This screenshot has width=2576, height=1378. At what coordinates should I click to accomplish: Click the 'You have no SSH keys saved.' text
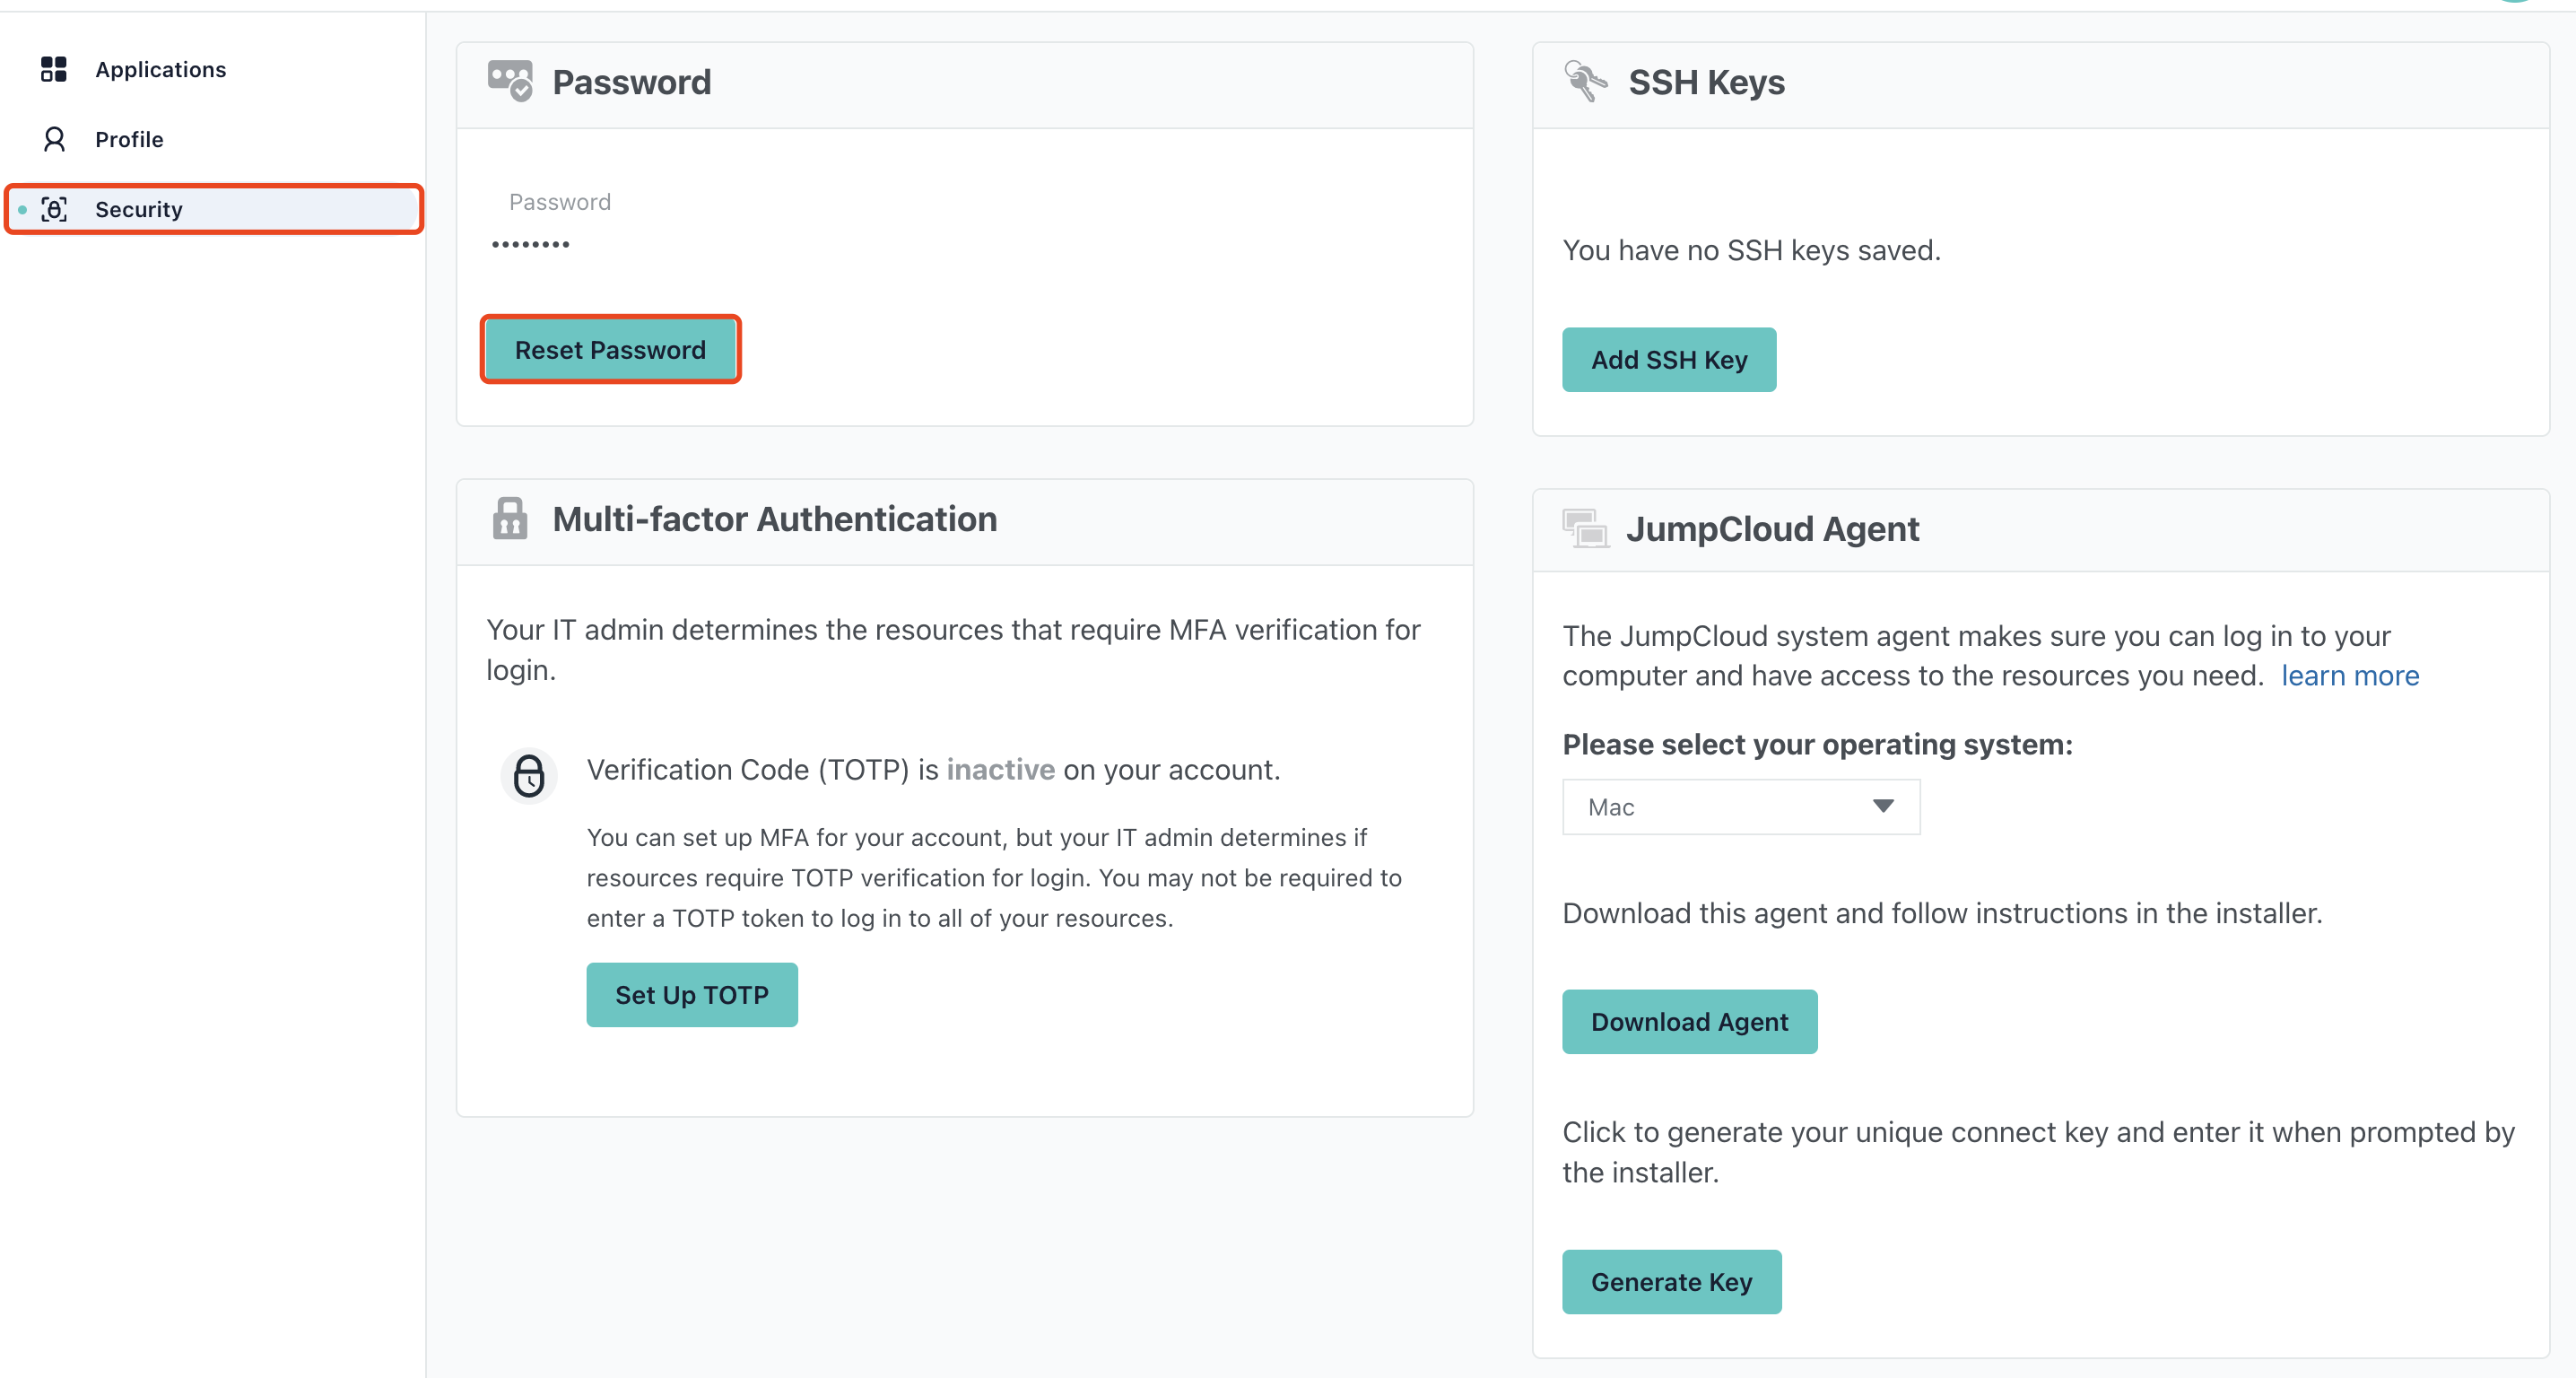(x=1752, y=250)
